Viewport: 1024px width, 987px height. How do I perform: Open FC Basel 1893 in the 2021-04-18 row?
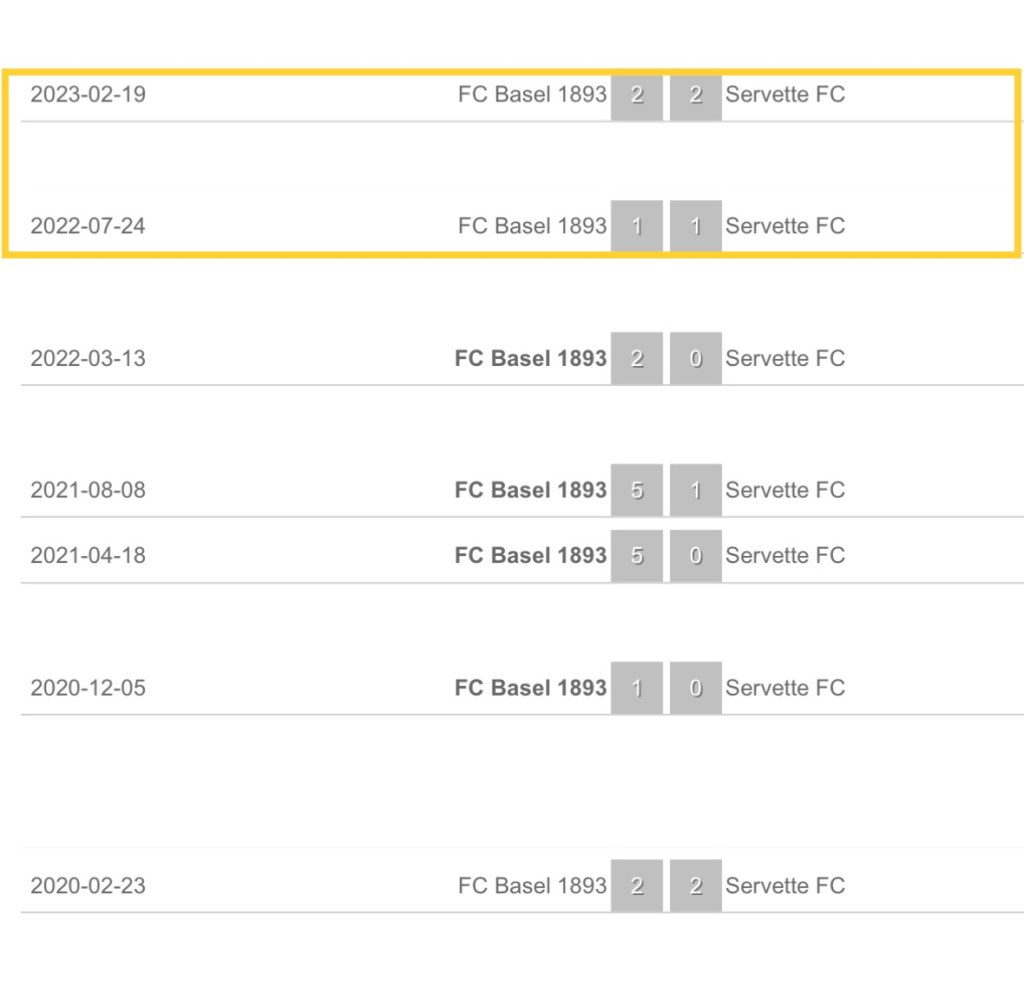[530, 555]
